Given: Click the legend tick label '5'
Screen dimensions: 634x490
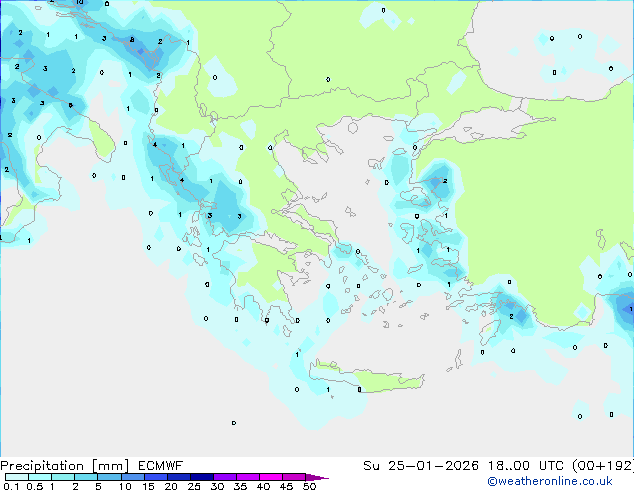Looking at the screenshot, I should coord(98,486).
